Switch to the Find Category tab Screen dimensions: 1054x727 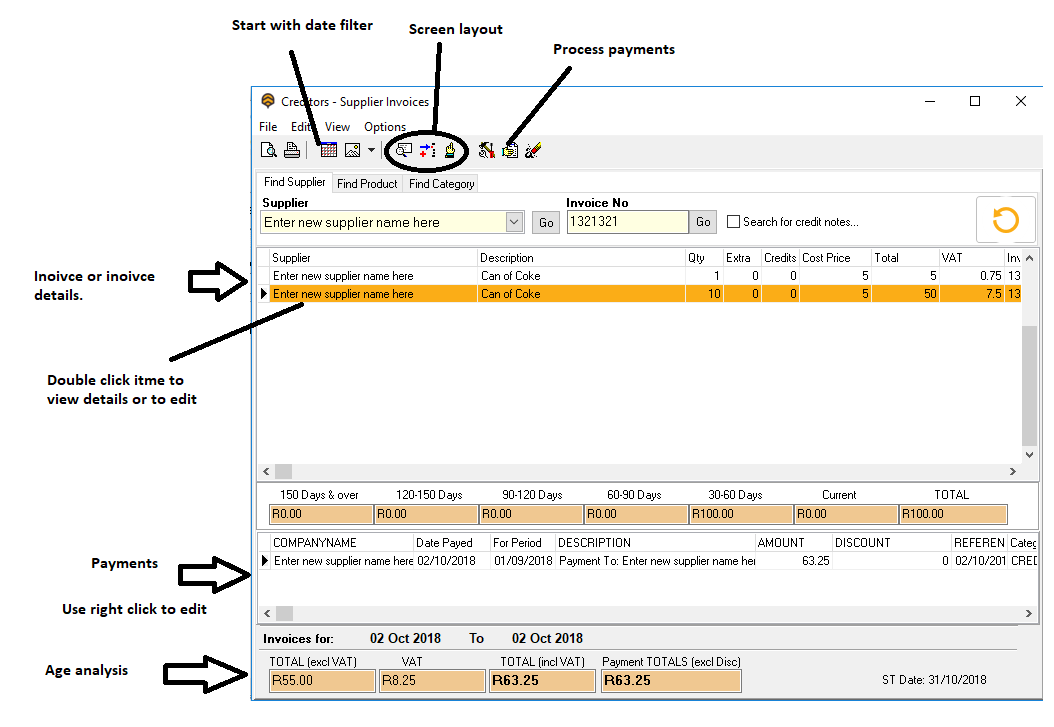tap(441, 184)
